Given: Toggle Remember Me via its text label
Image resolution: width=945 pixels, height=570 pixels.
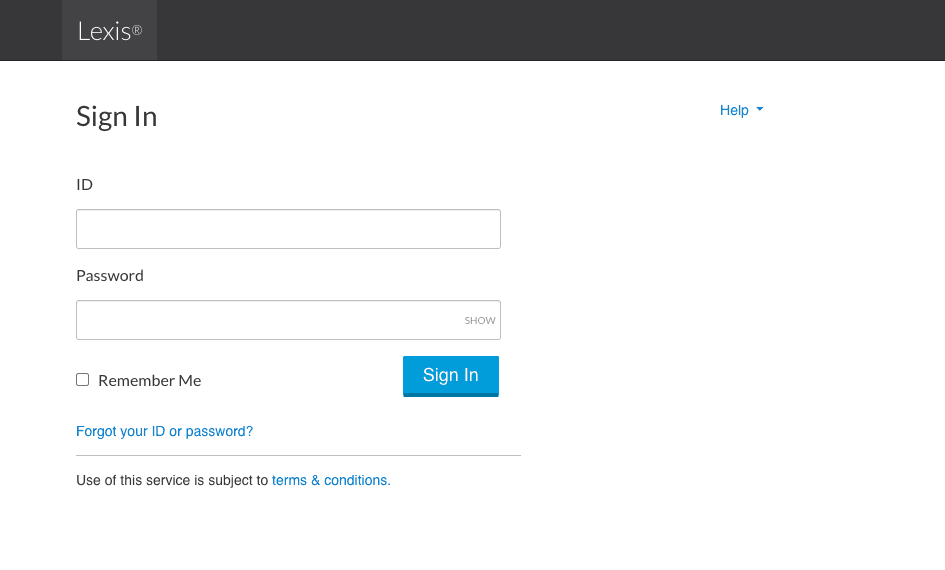Looking at the screenshot, I should tap(149, 381).
